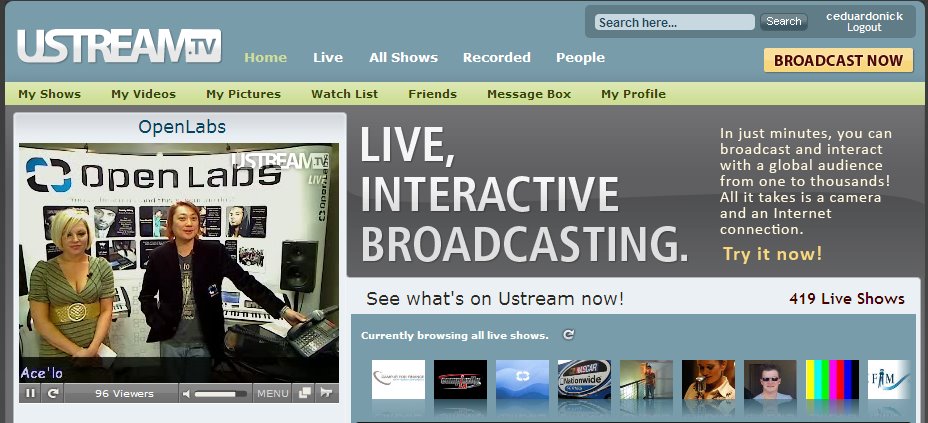This screenshot has width=928, height=423.
Task: Click the OpenLabs show title
Action: point(182,127)
